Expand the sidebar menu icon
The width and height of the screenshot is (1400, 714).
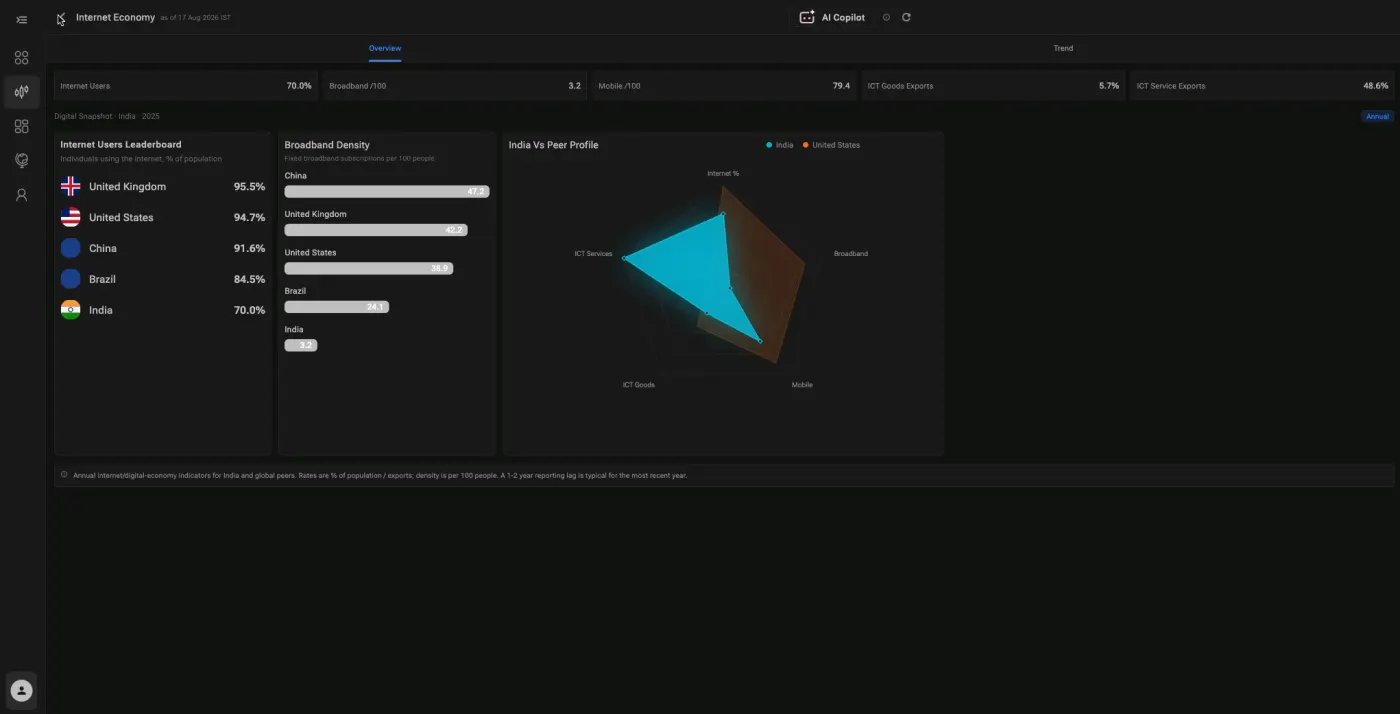pyautogui.click(x=21, y=19)
